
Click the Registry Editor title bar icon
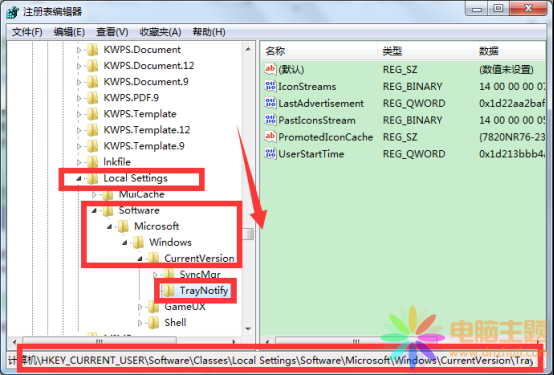[13, 12]
